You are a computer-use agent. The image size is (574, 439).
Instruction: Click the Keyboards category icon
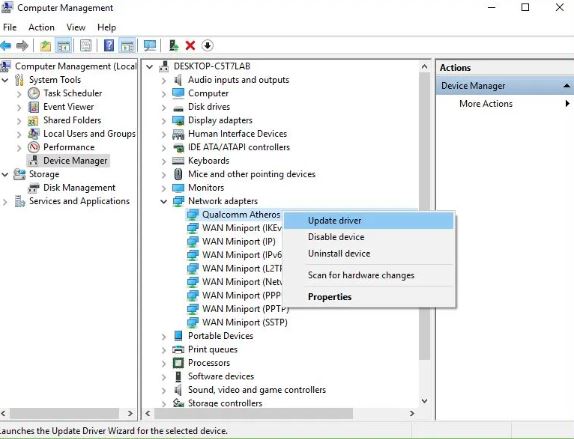178,161
